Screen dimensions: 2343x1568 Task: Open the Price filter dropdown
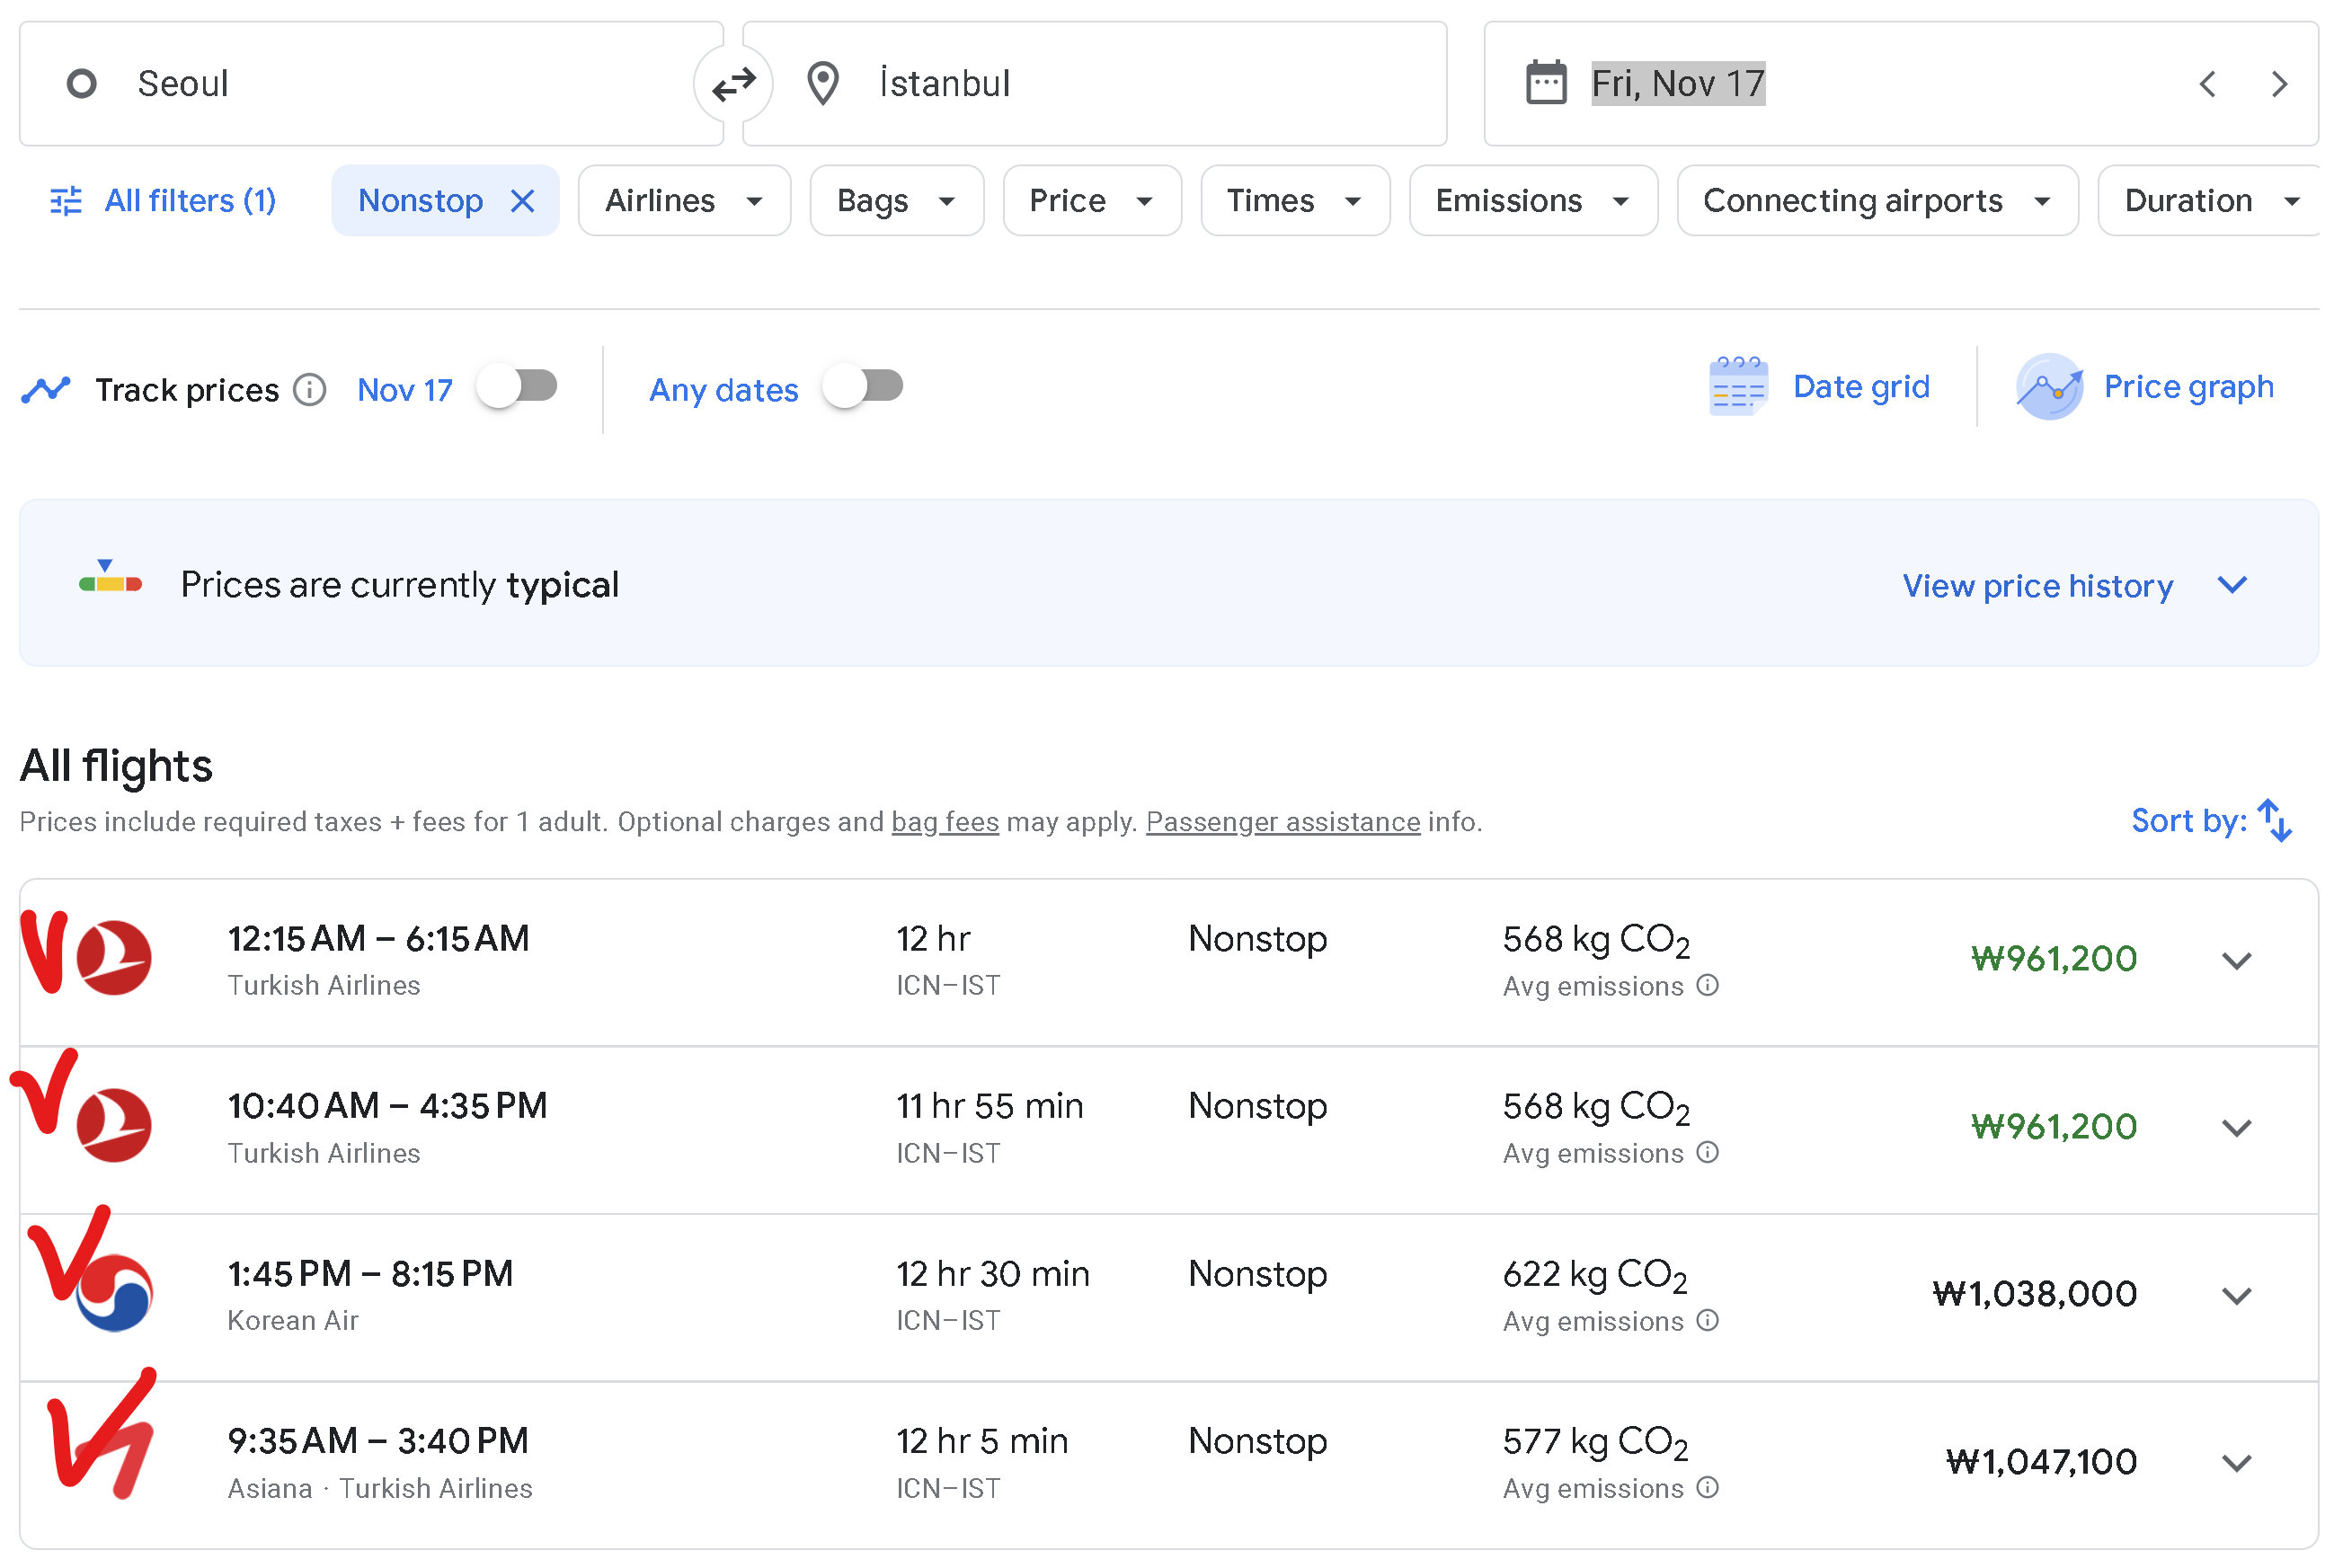(1091, 201)
